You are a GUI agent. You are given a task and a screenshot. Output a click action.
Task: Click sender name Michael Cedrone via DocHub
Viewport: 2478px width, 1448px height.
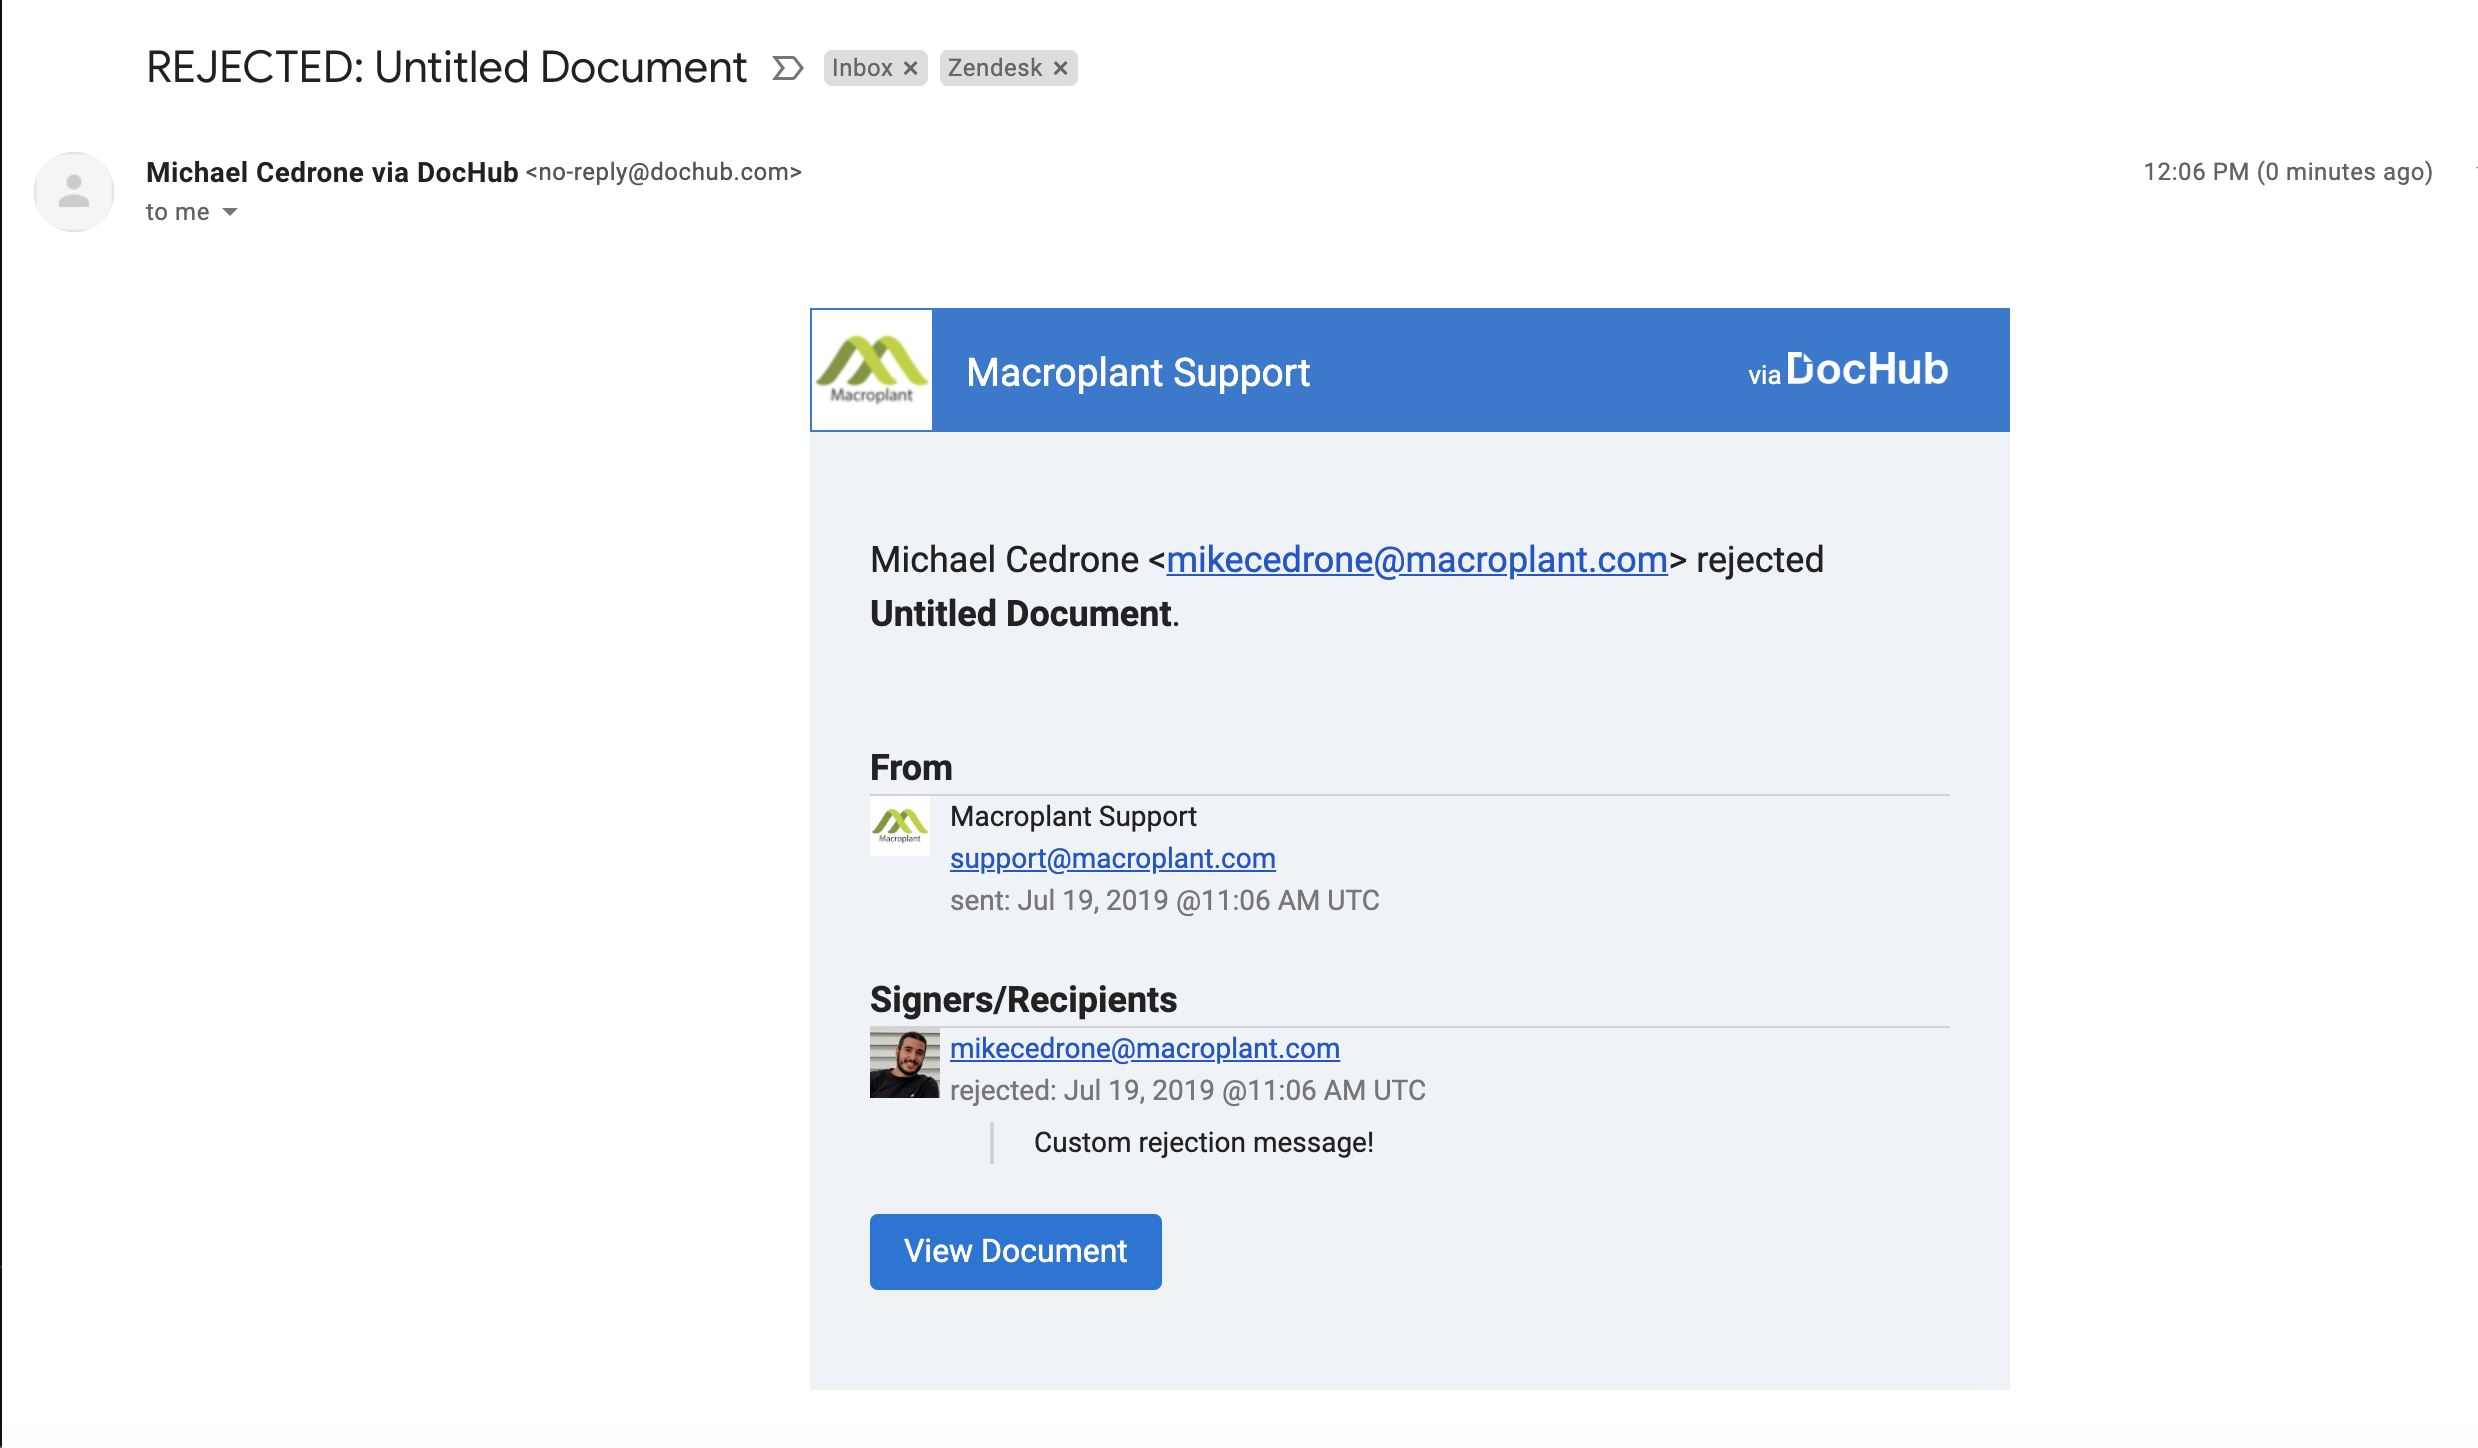pos(332,172)
